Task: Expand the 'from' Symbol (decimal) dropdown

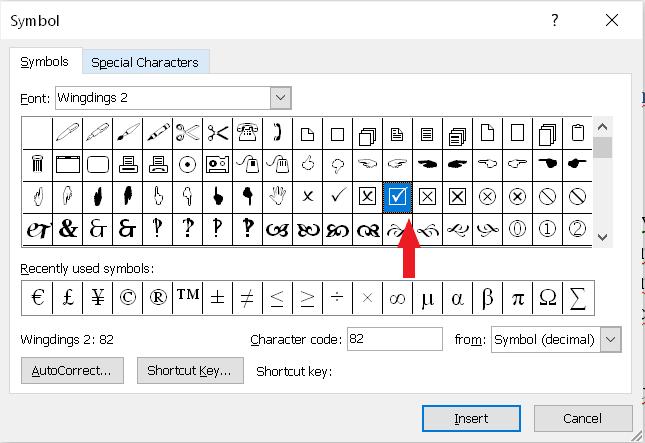Action: pos(610,340)
